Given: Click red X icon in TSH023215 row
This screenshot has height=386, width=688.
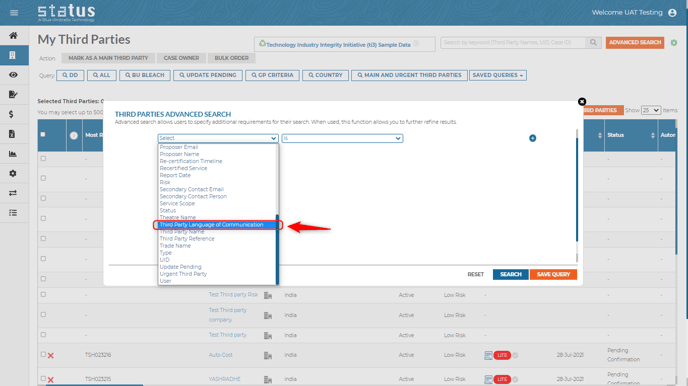Looking at the screenshot, I should 51,380.
